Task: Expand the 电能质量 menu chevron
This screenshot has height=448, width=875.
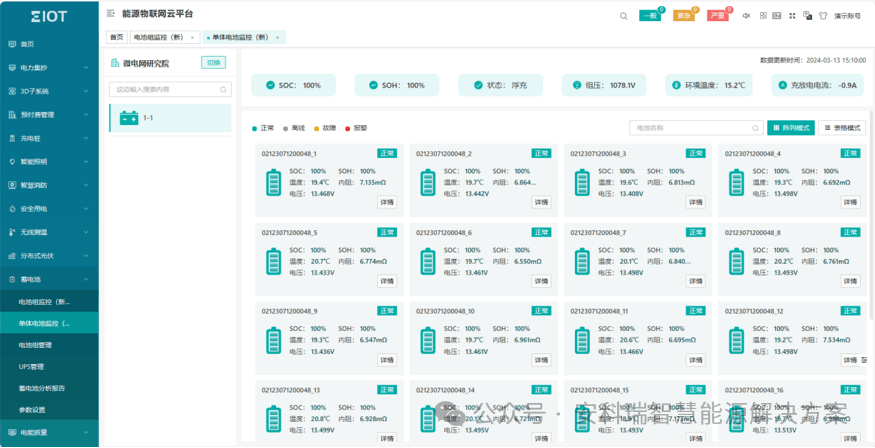Action: click(86, 432)
